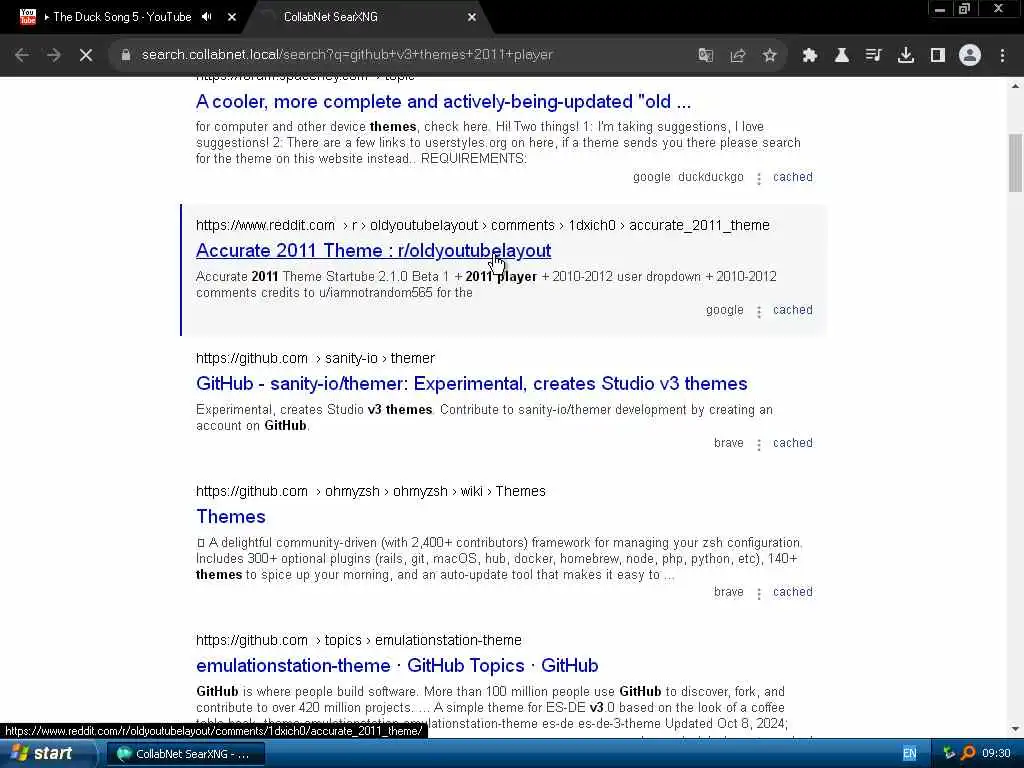This screenshot has height=768, width=1024.
Task: Open the sanity-io/themer GitHub result
Action: tap(472, 384)
